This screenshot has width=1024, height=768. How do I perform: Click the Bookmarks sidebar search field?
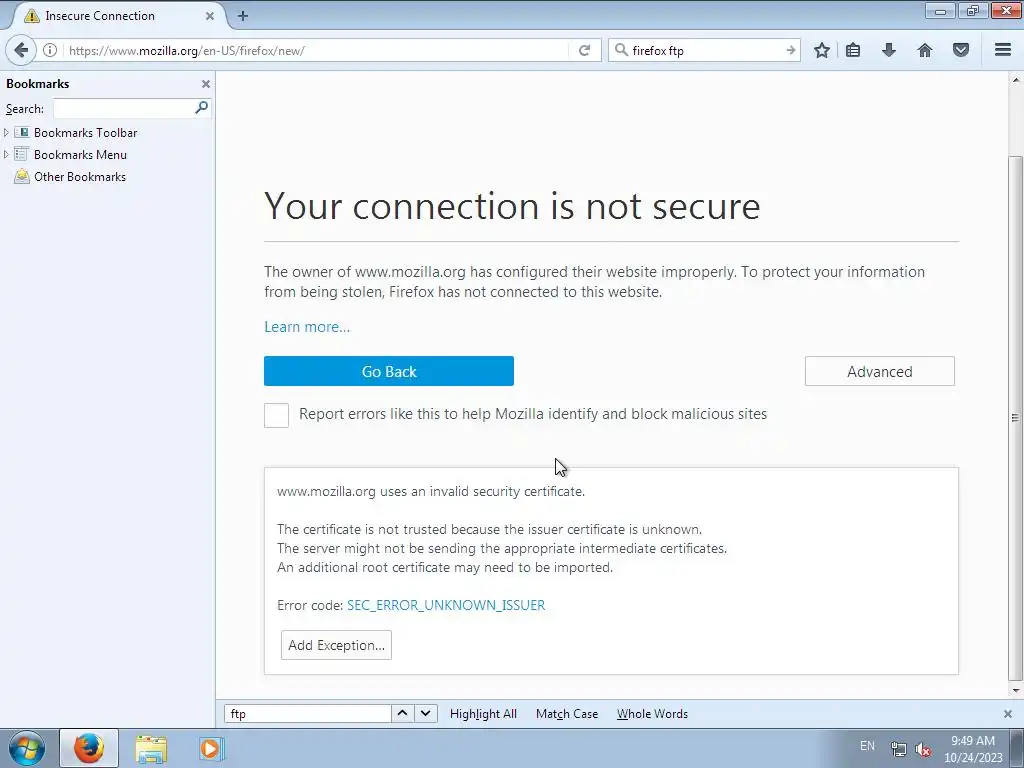(124, 108)
